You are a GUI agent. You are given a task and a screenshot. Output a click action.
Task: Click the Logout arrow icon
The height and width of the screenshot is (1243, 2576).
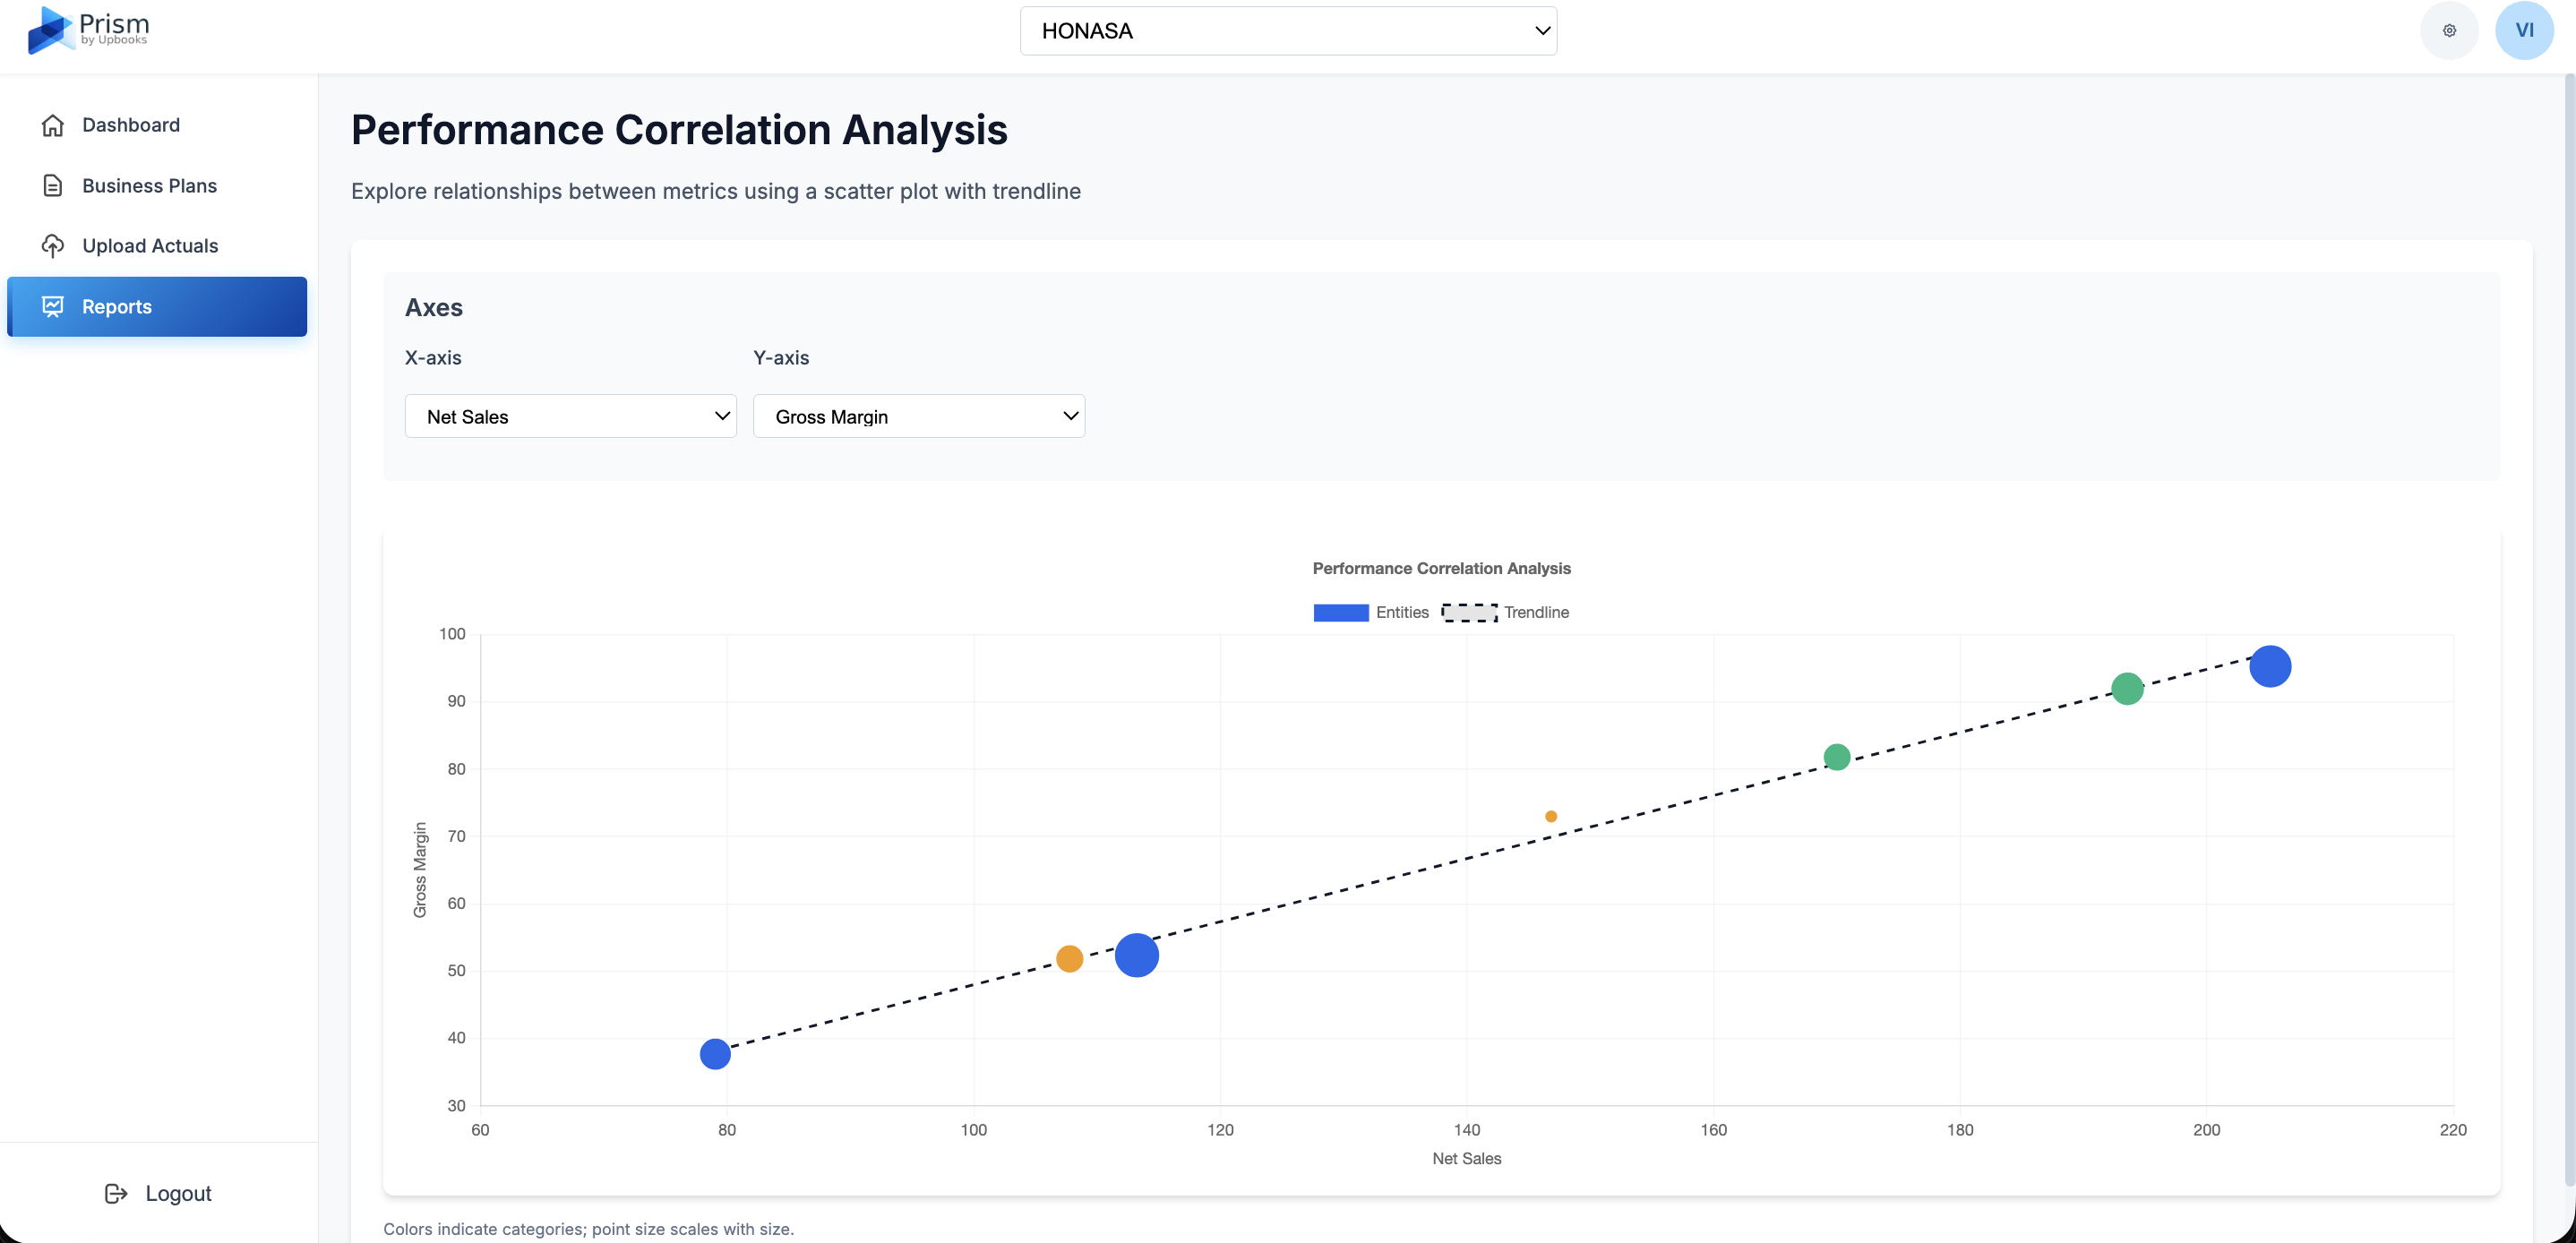[x=116, y=1193]
